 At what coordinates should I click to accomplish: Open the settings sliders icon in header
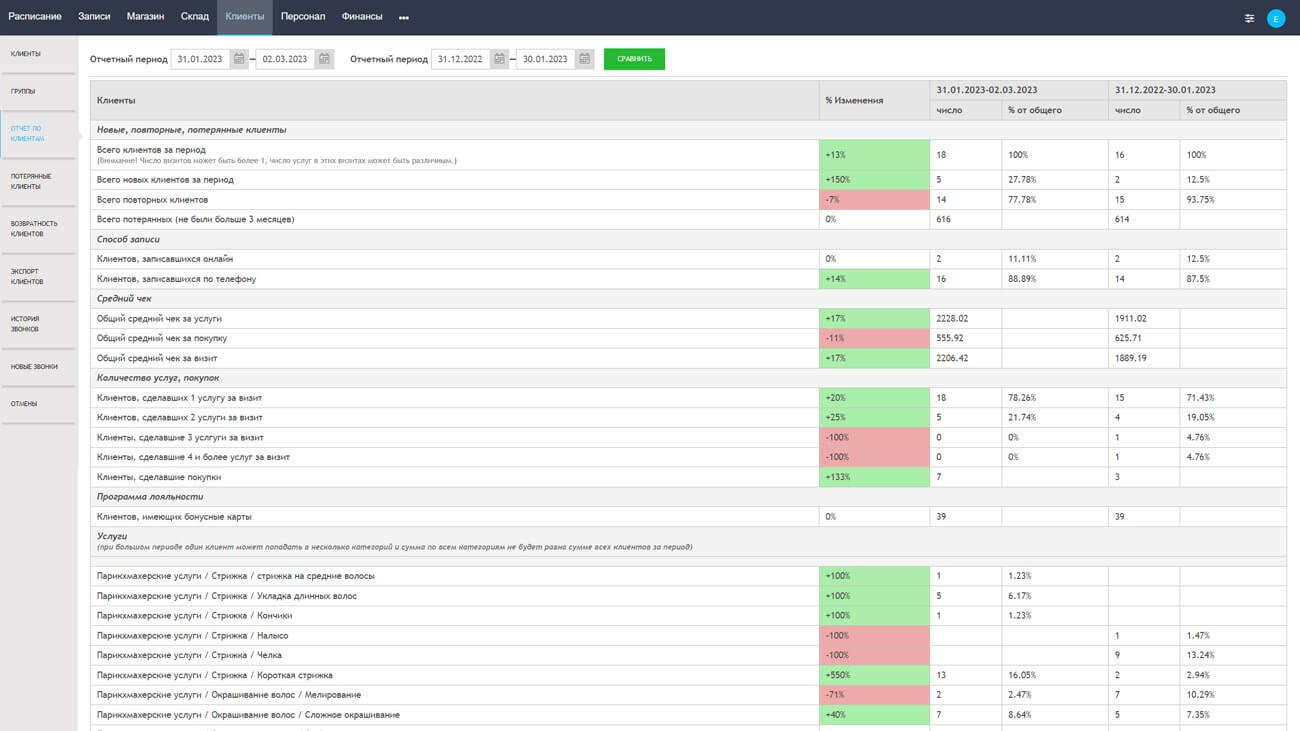(1249, 18)
